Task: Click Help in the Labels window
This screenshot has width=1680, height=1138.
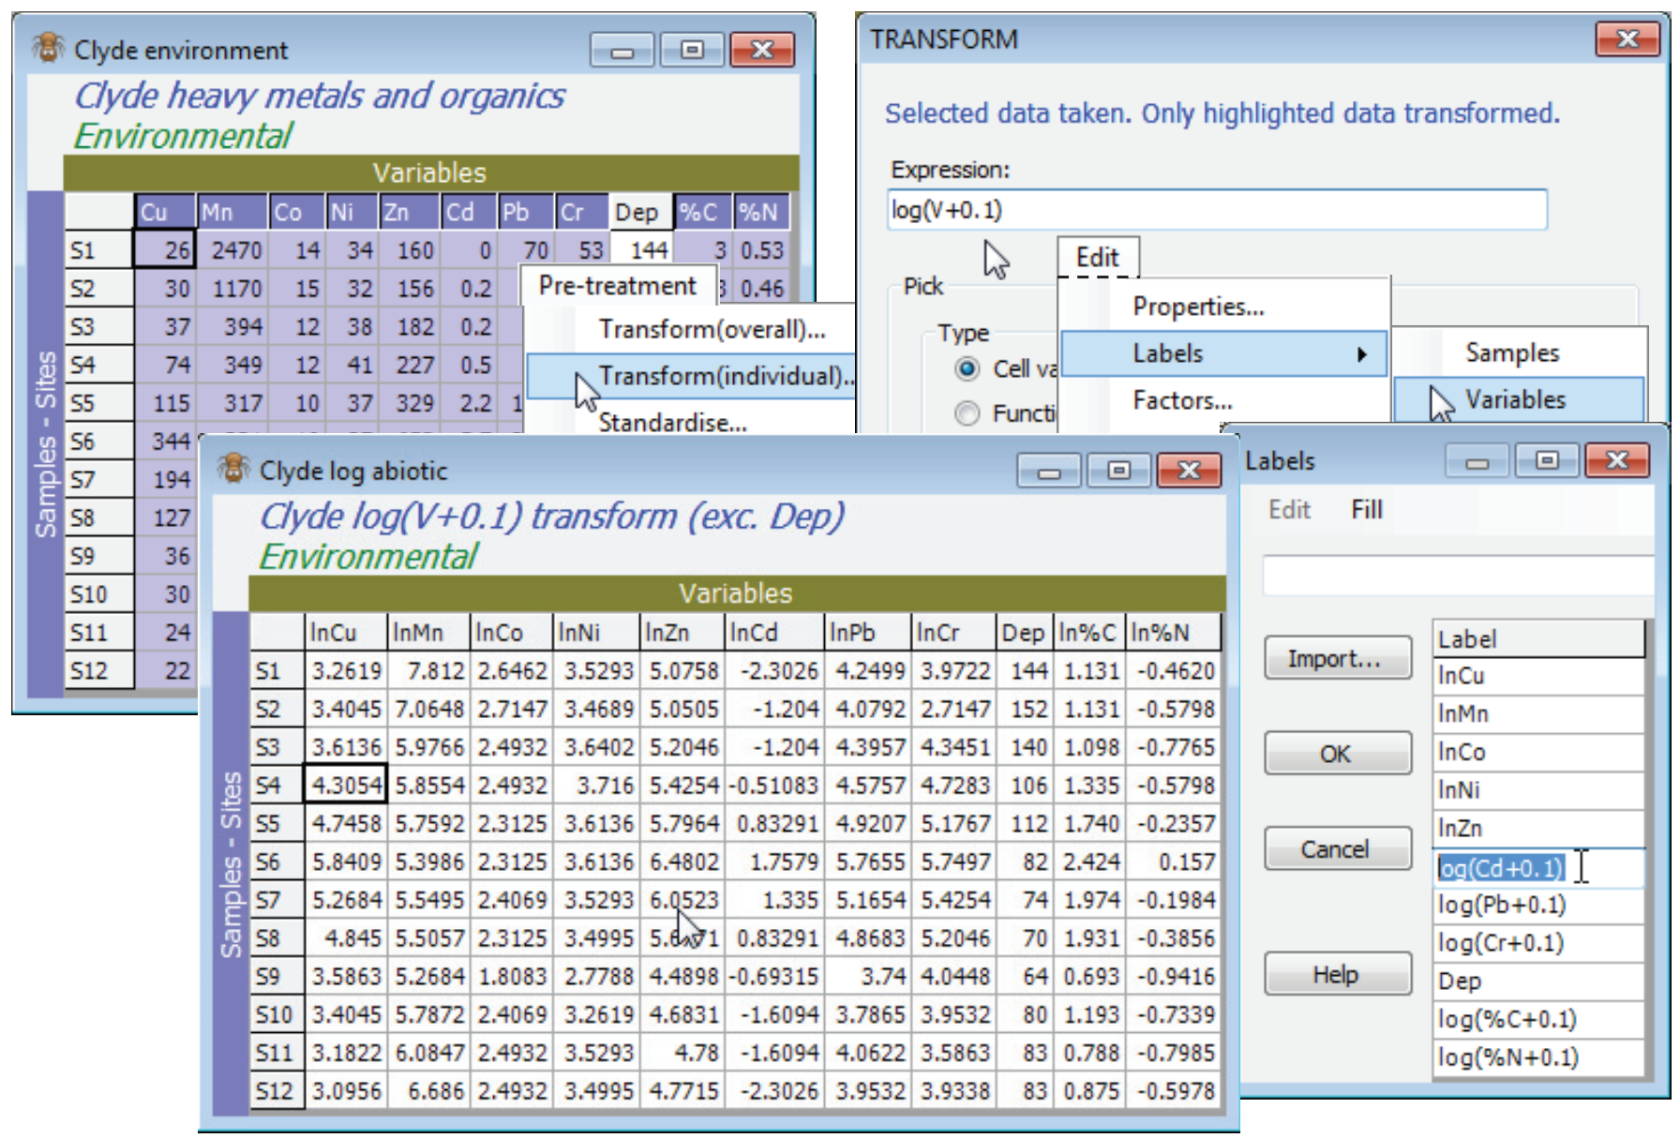Action: [1337, 974]
